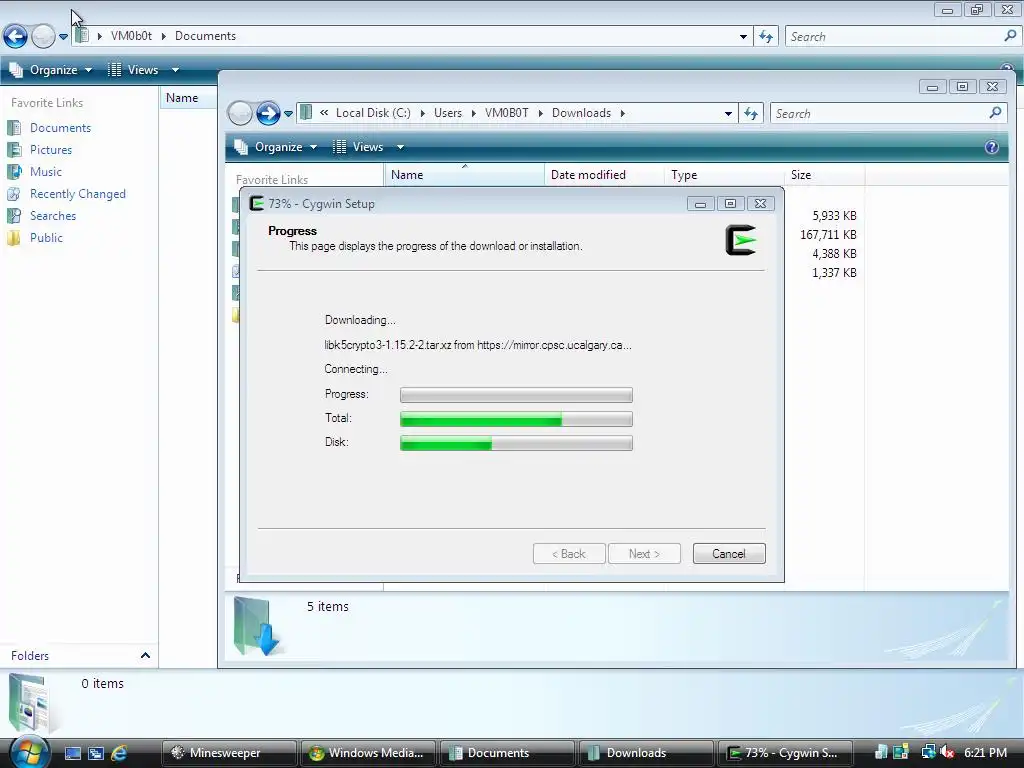Click the Recently Changed icon in Favorite Links

coord(14,194)
